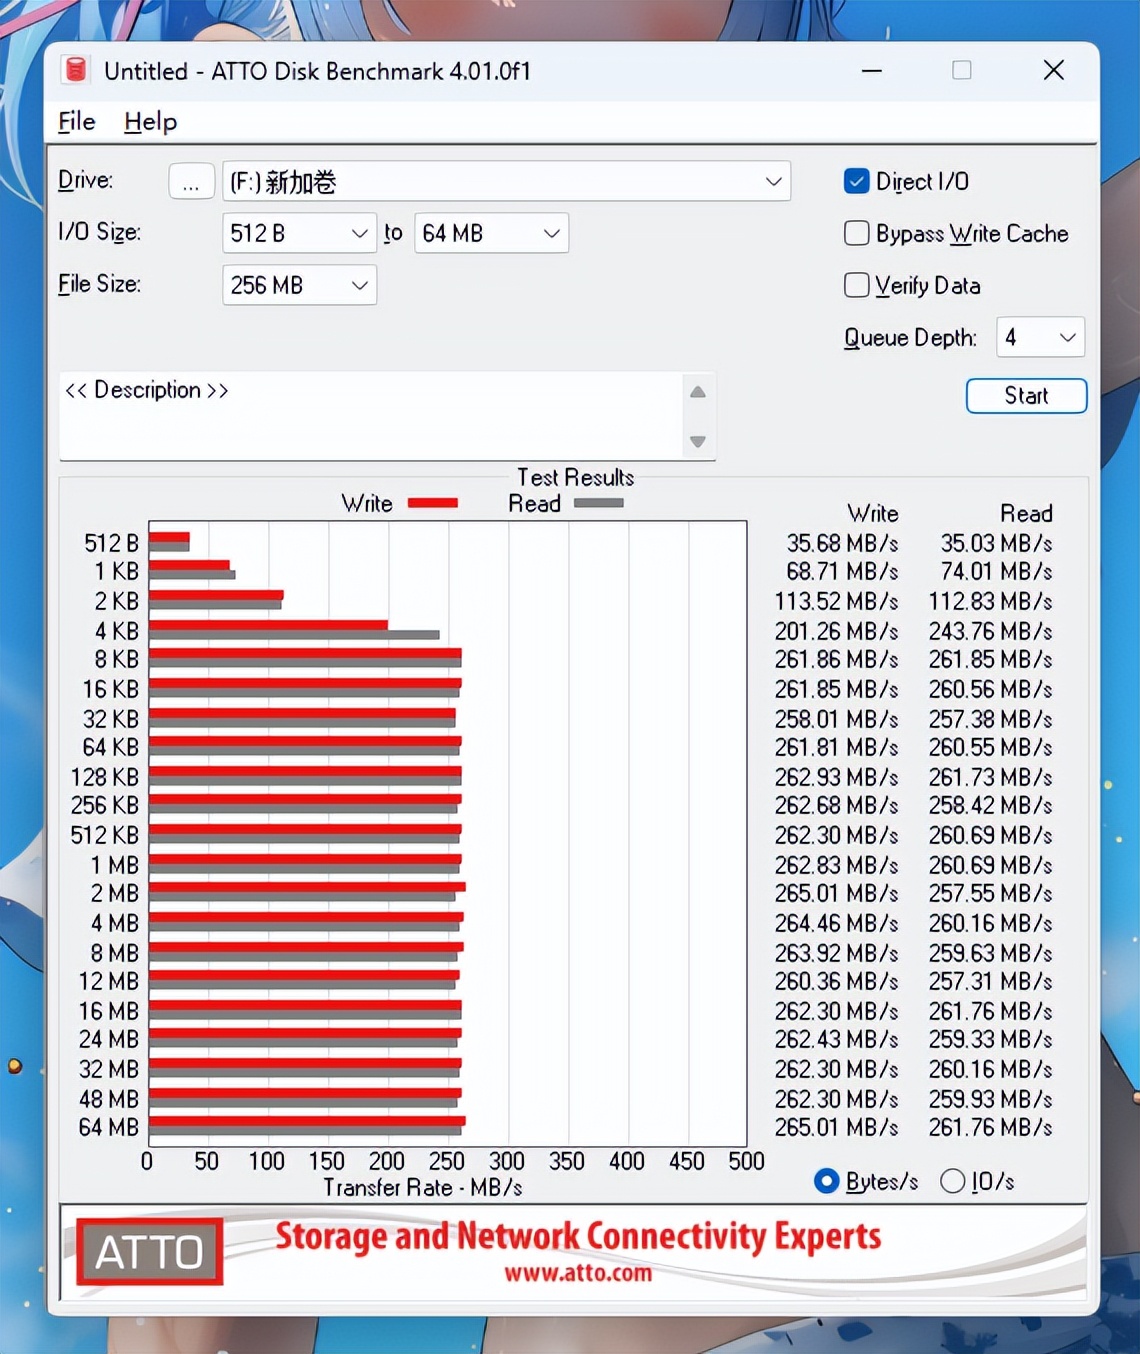Click the gray Read legend swatch
Image resolution: width=1140 pixels, height=1354 pixels.
pos(599,503)
